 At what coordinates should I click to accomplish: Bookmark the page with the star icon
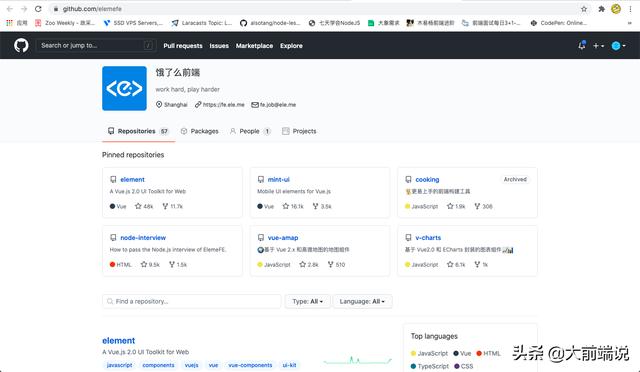tap(584, 9)
